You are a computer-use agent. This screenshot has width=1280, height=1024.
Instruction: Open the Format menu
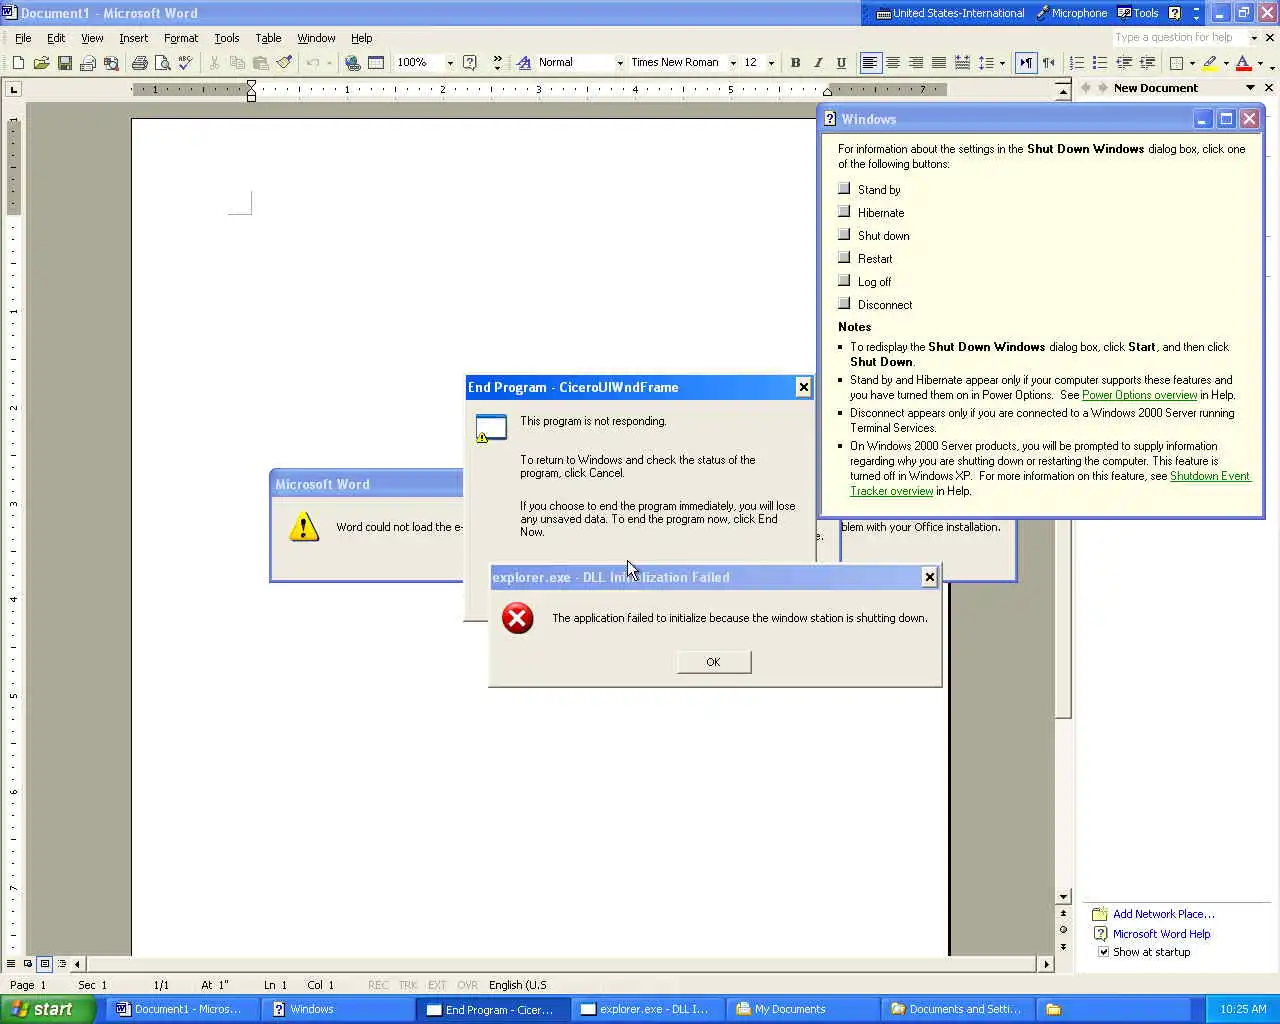[181, 38]
